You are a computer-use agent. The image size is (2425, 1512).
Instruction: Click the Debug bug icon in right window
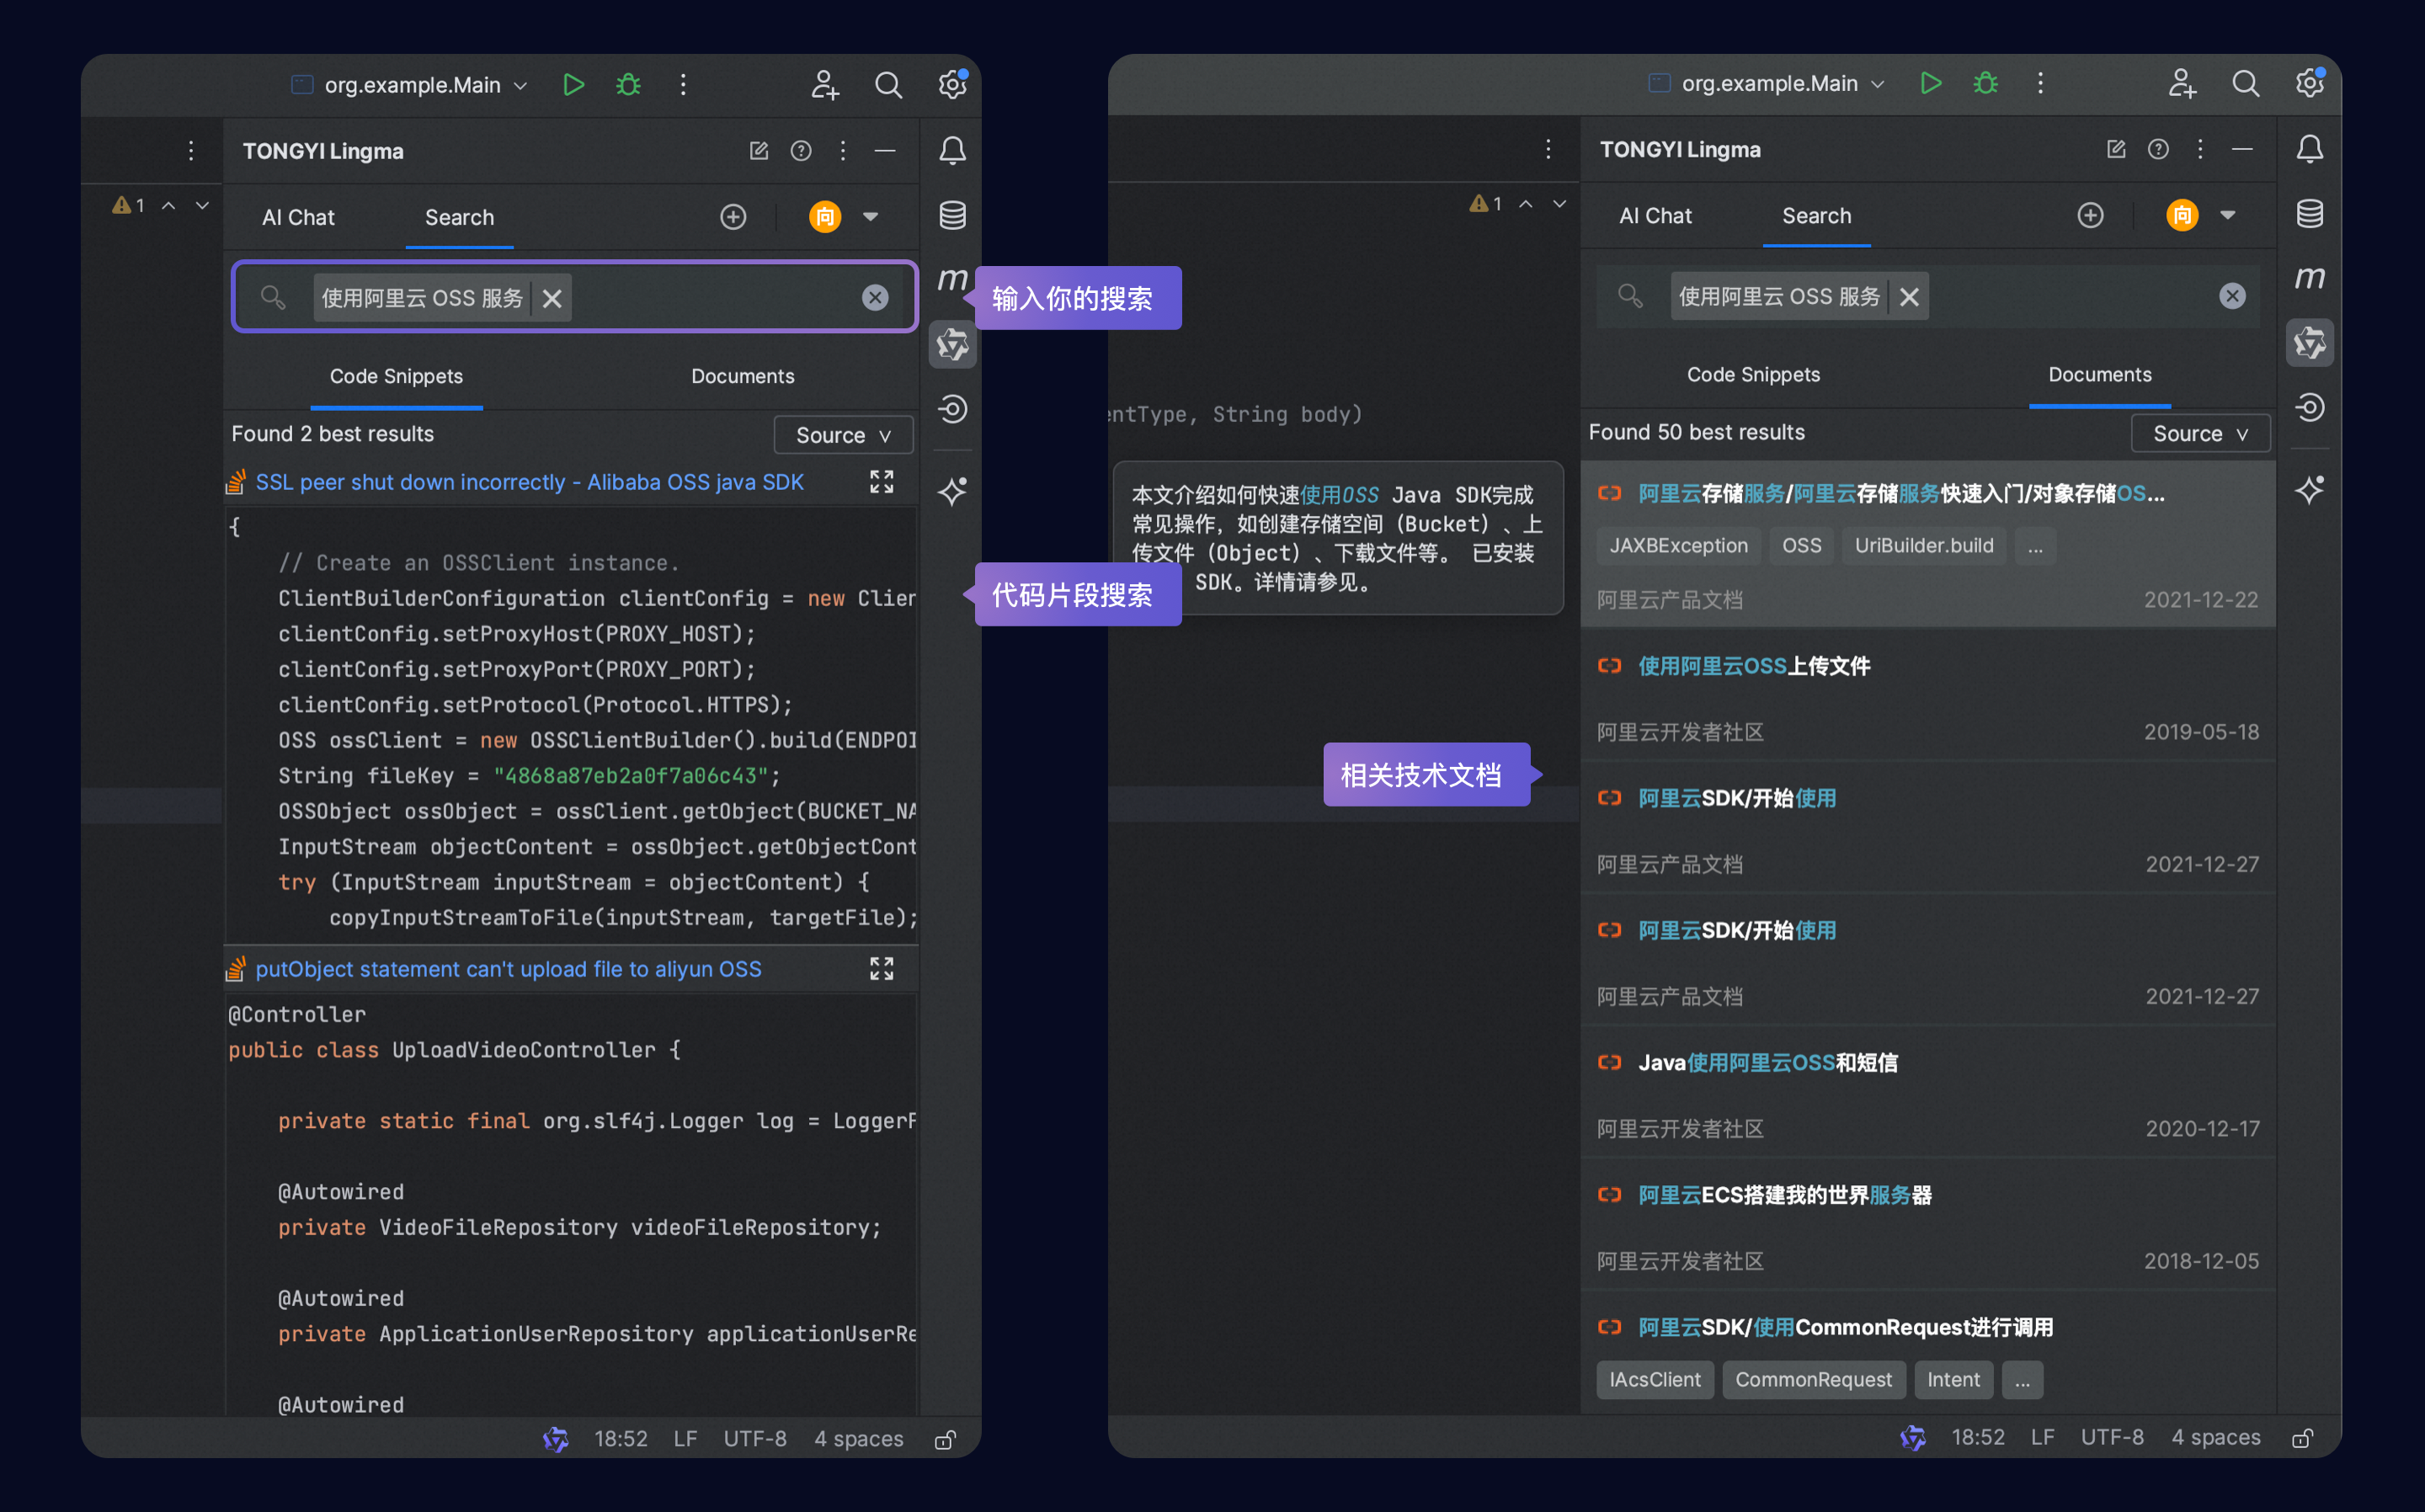click(1985, 83)
